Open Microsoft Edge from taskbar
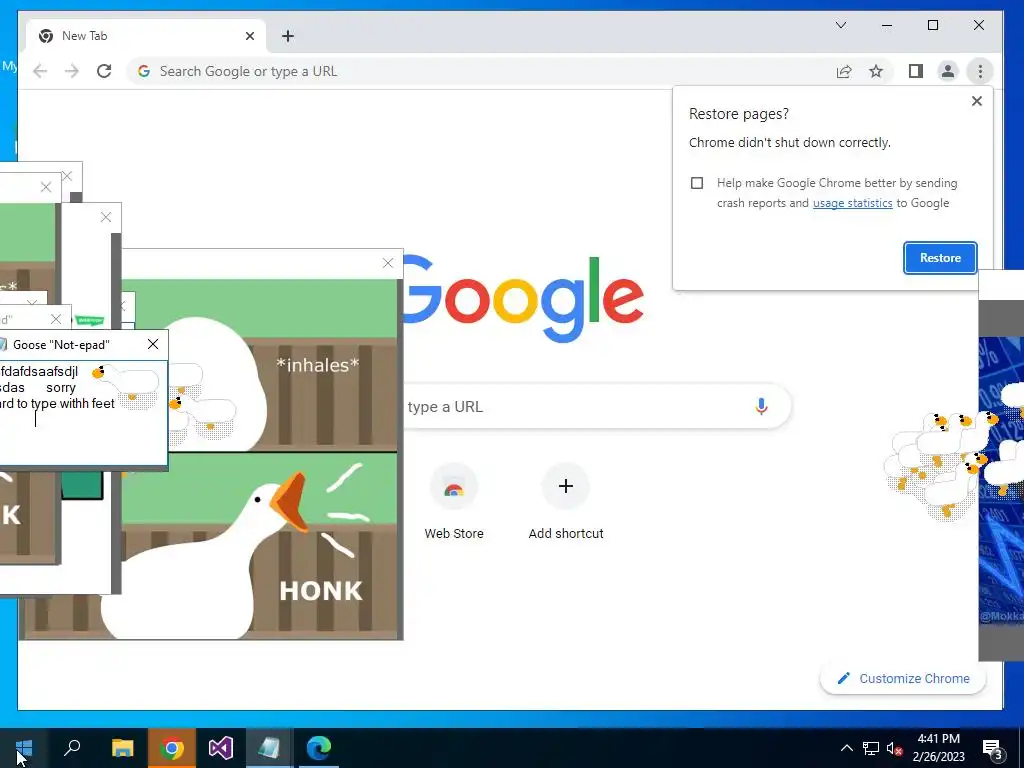Screen dimensions: 1024x768 [319, 748]
